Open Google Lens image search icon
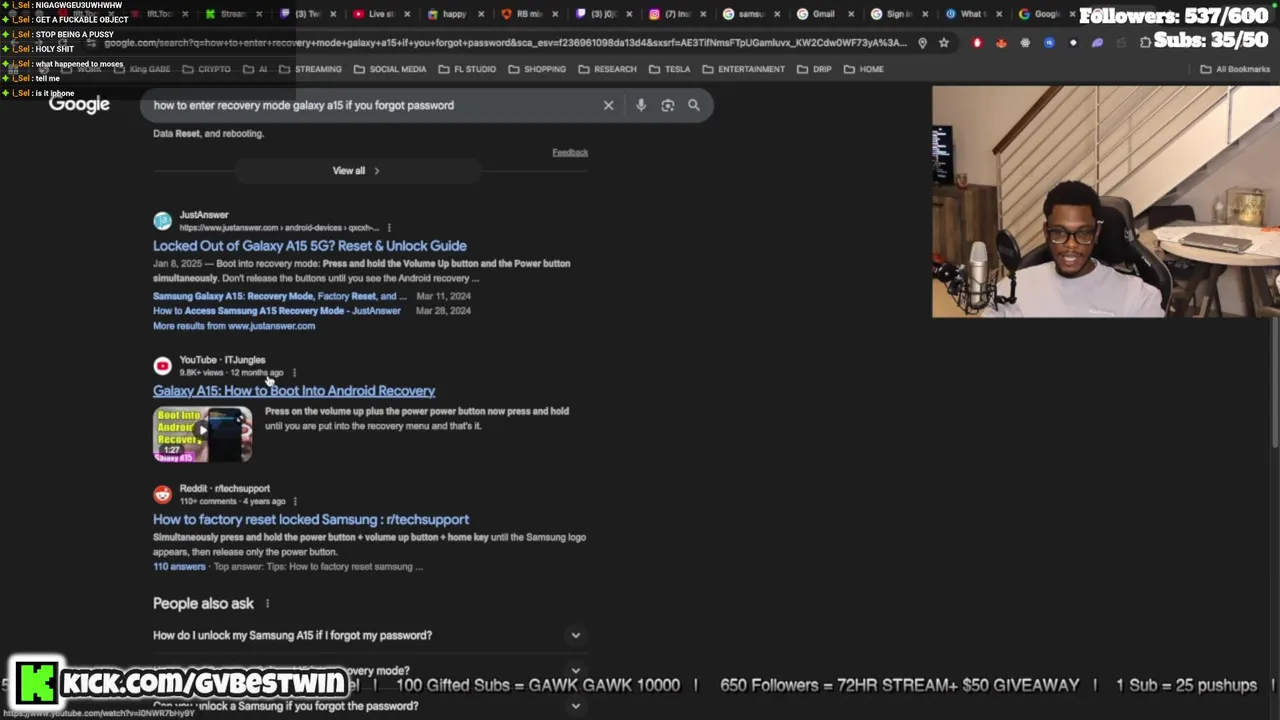The image size is (1280, 720). [668, 105]
